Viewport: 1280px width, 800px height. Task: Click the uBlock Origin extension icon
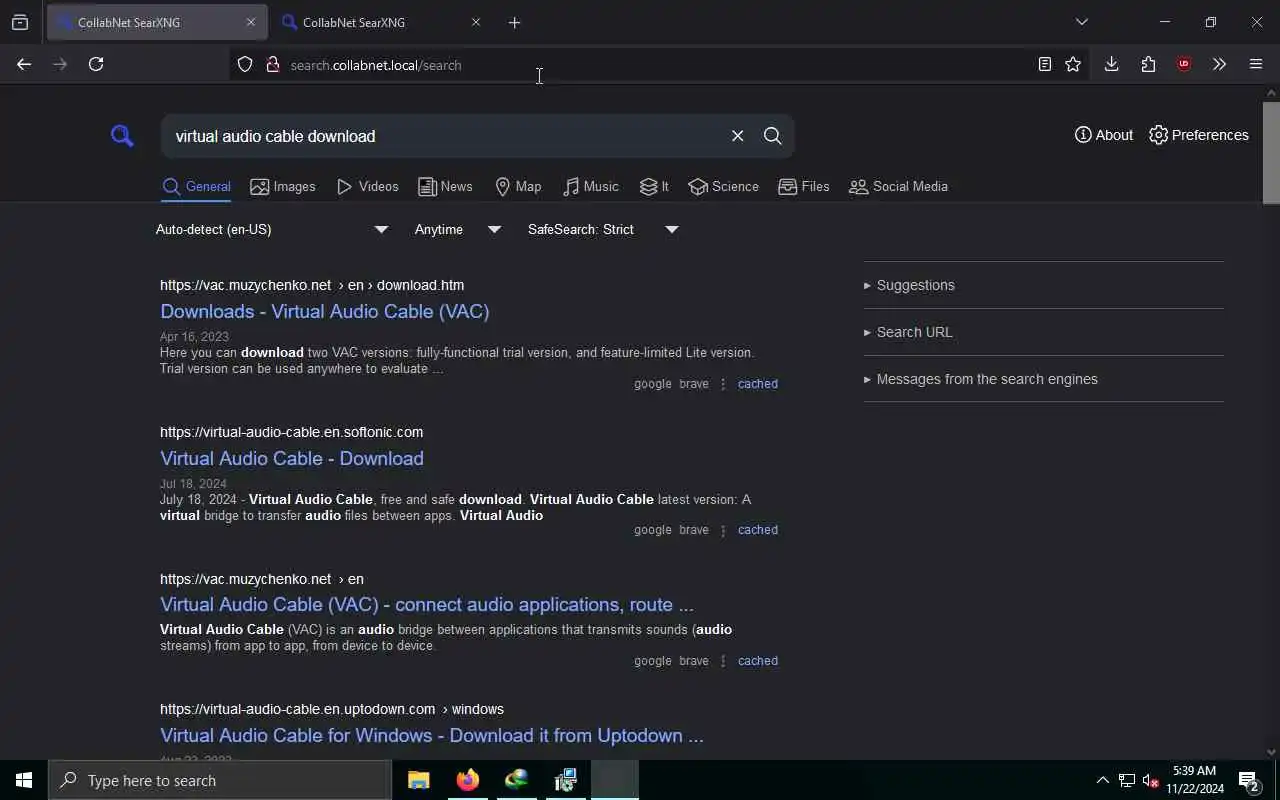pyautogui.click(x=1184, y=64)
